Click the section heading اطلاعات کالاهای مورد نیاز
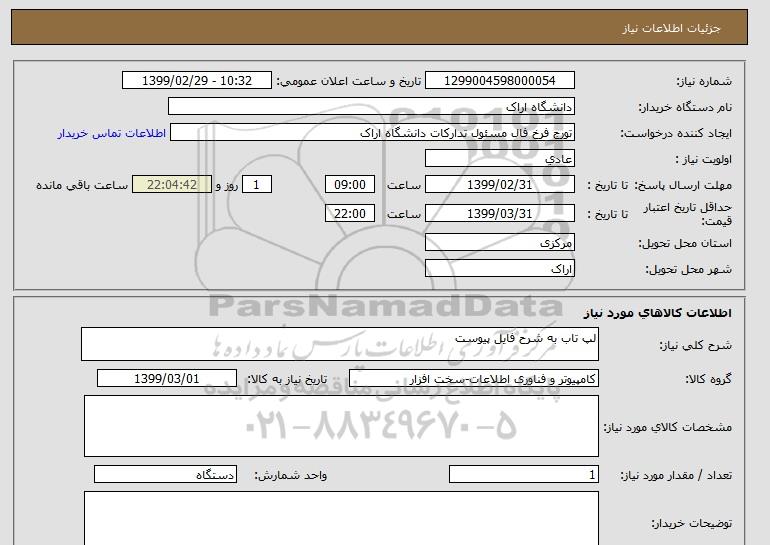This screenshot has height=545, width=770. [658, 313]
